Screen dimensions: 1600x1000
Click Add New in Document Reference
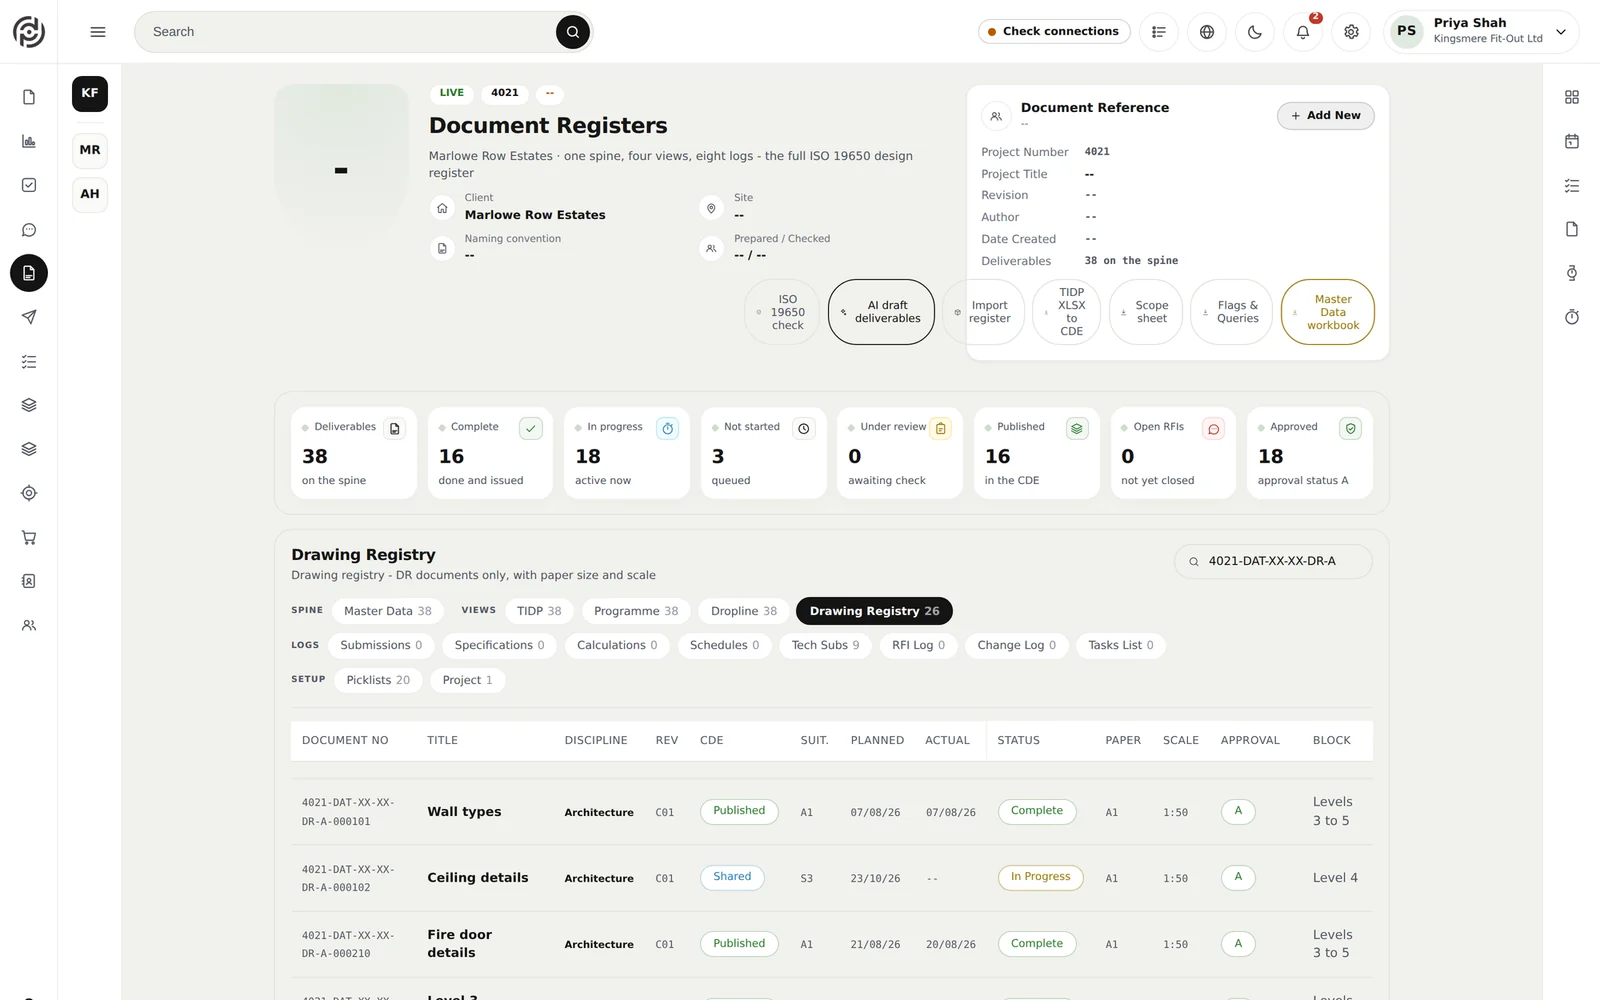tap(1325, 116)
